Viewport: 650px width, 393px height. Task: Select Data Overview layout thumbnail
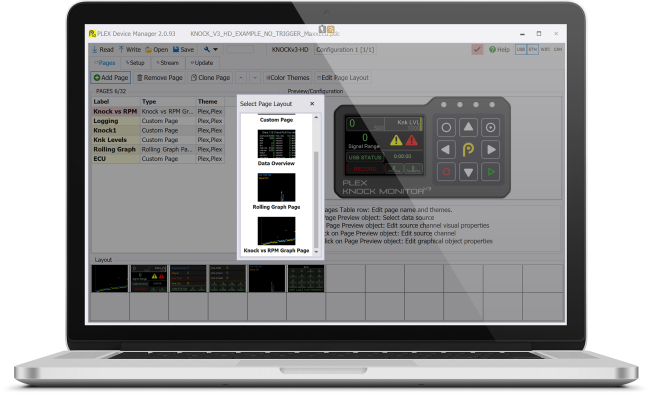pyautogui.click(x=276, y=144)
